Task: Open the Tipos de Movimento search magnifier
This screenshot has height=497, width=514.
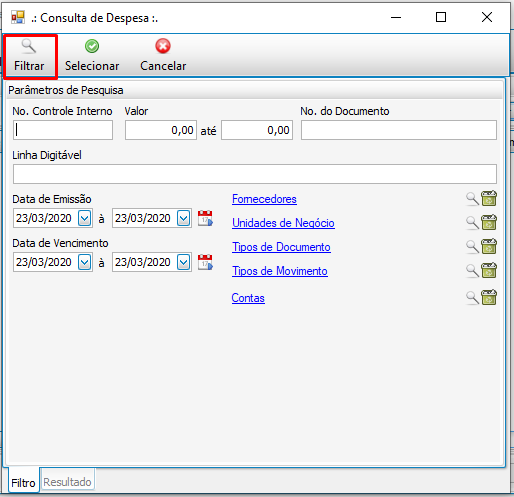Action: click(472, 271)
